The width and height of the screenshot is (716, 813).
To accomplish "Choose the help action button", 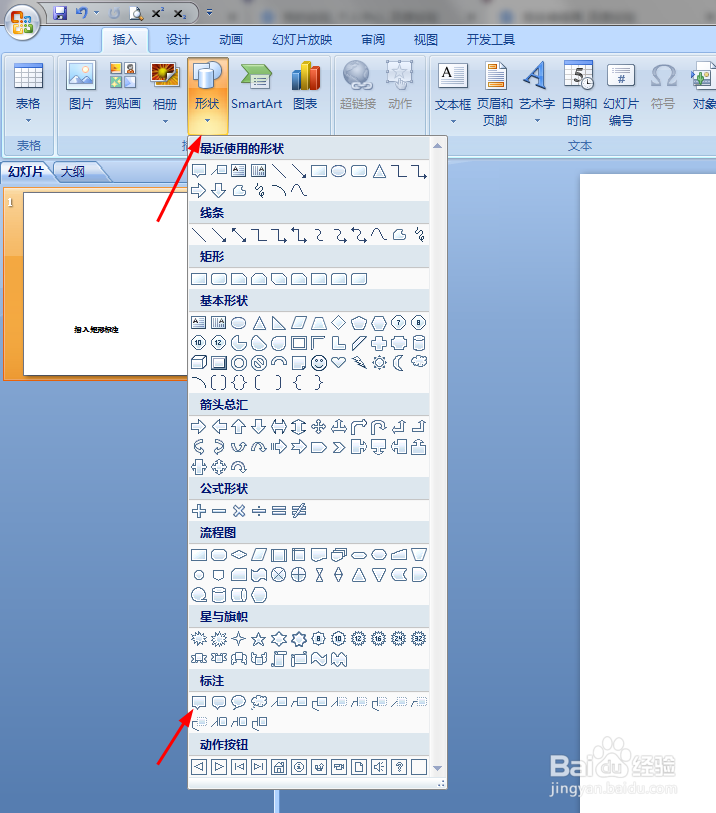I will tap(399, 767).
